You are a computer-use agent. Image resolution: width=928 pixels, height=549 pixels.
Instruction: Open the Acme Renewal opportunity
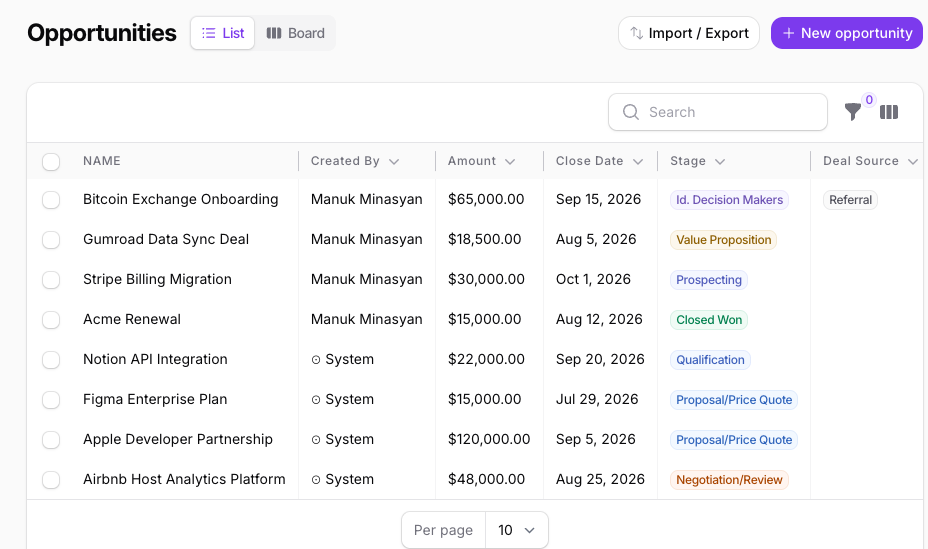point(132,319)
